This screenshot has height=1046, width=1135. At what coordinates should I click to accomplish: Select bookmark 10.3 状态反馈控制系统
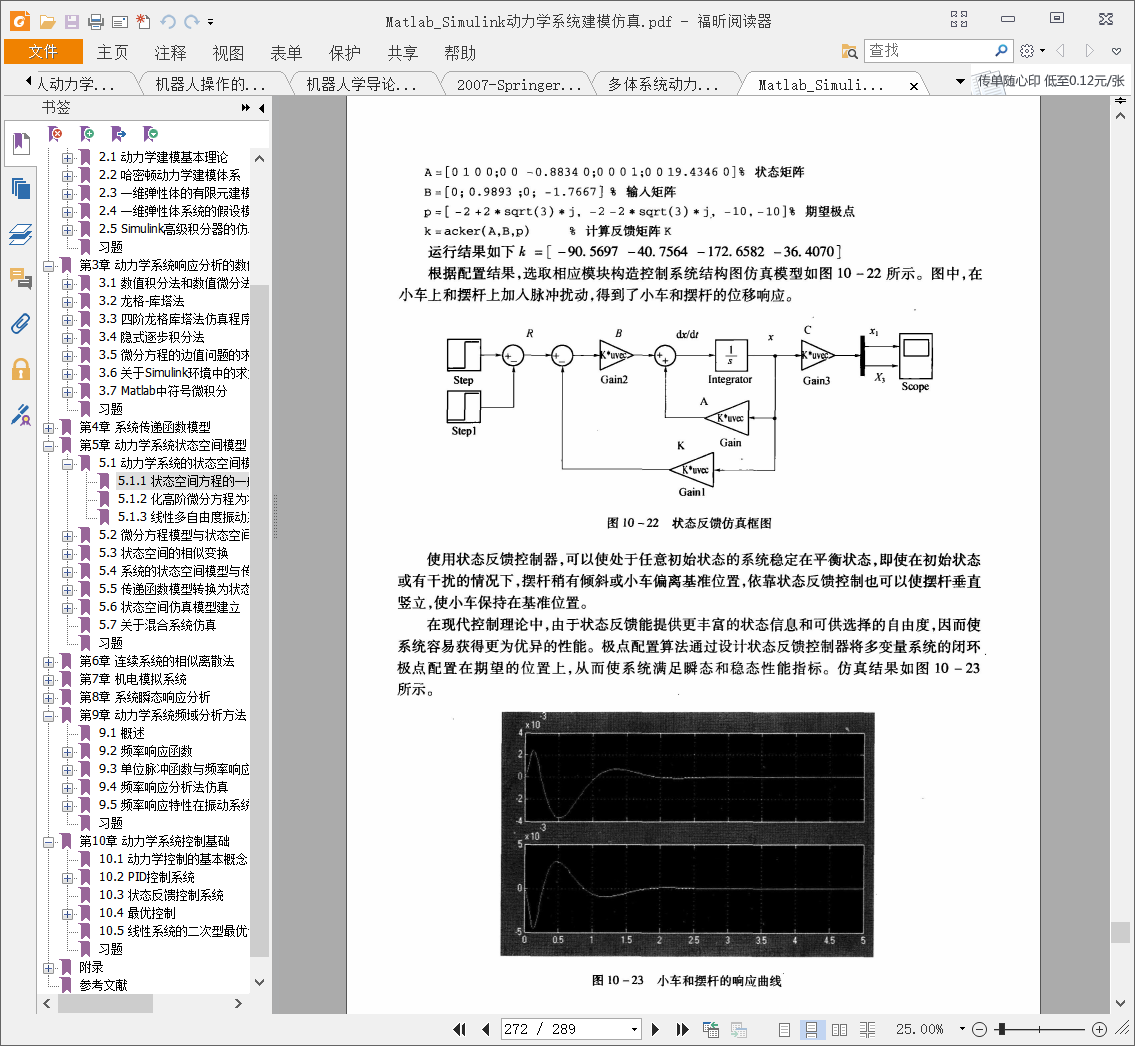point(161,895)
